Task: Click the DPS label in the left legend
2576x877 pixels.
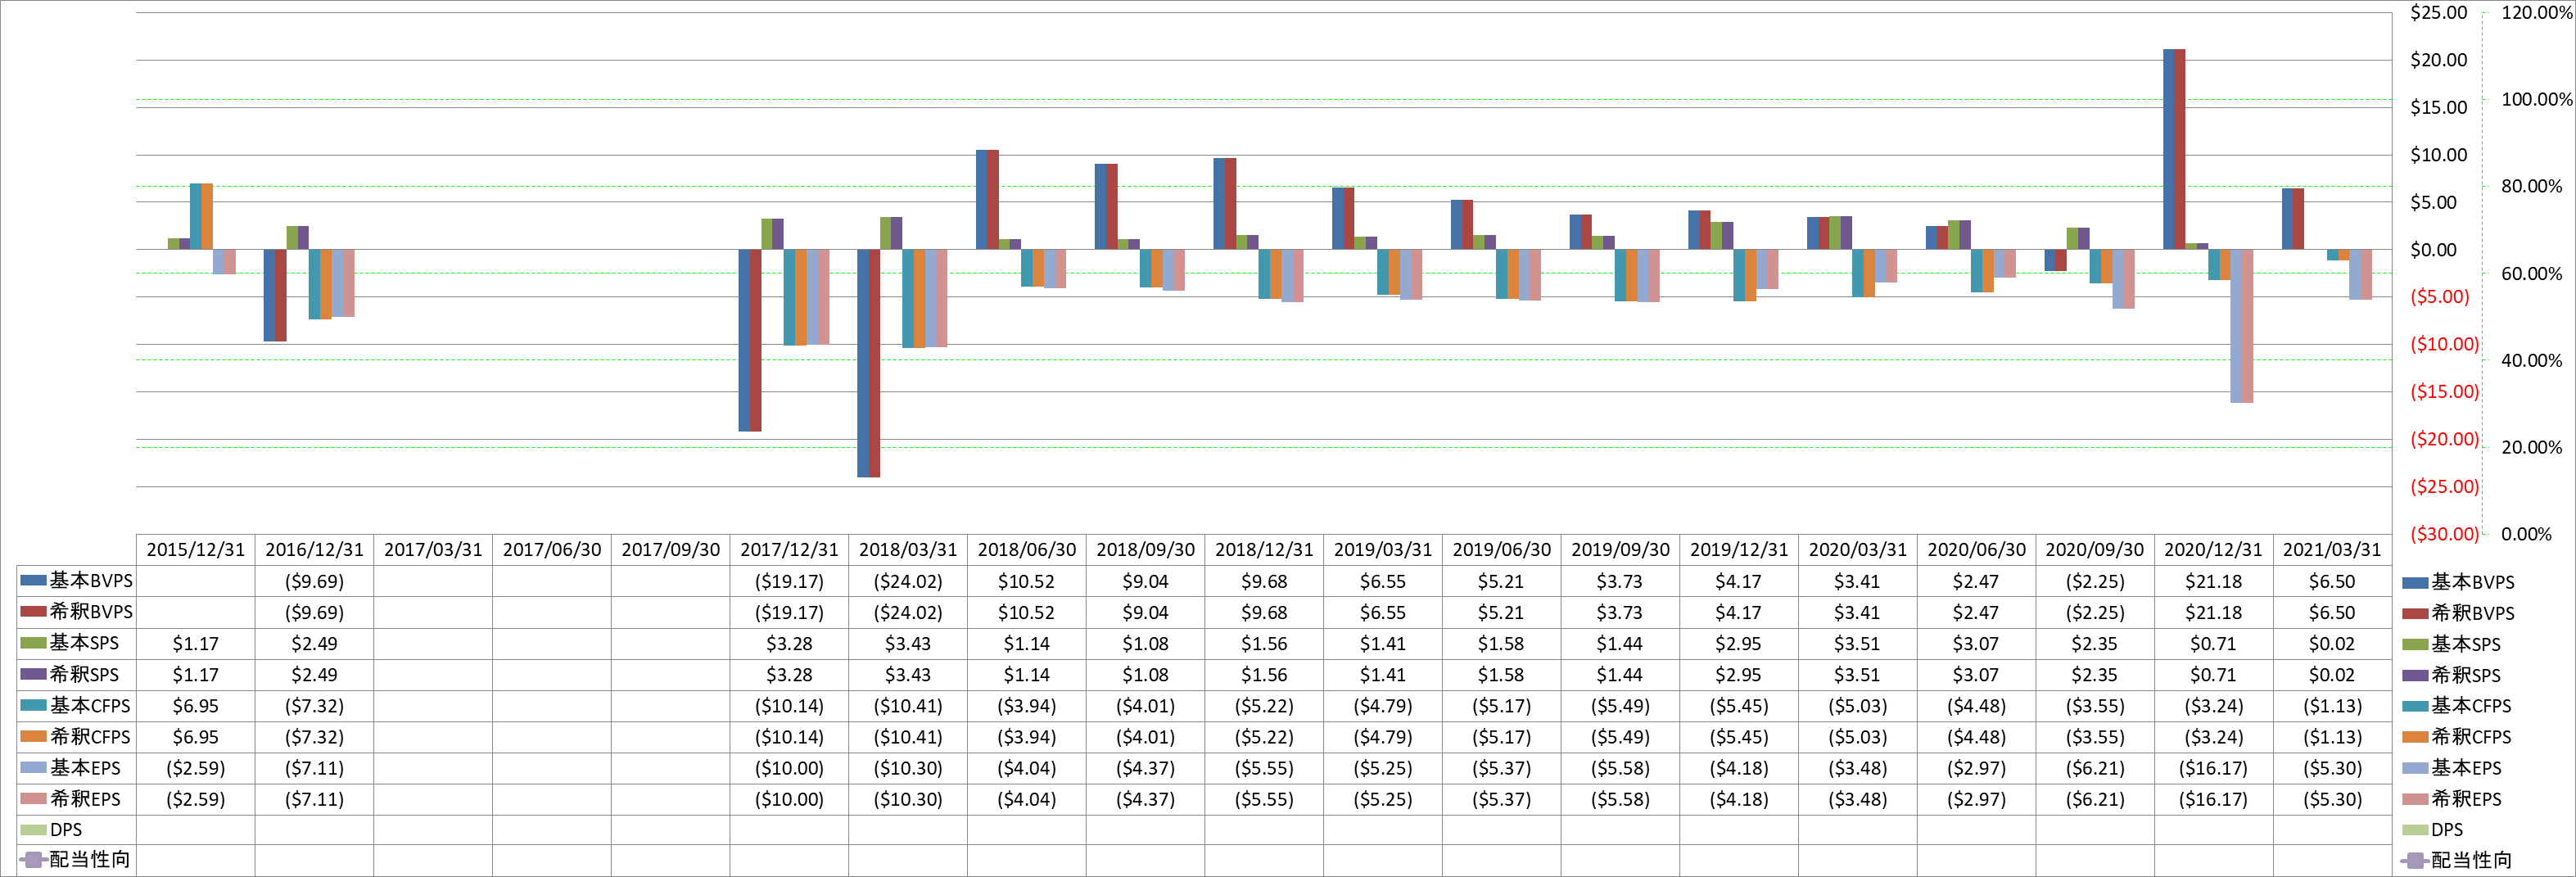Action: point(66,830)
